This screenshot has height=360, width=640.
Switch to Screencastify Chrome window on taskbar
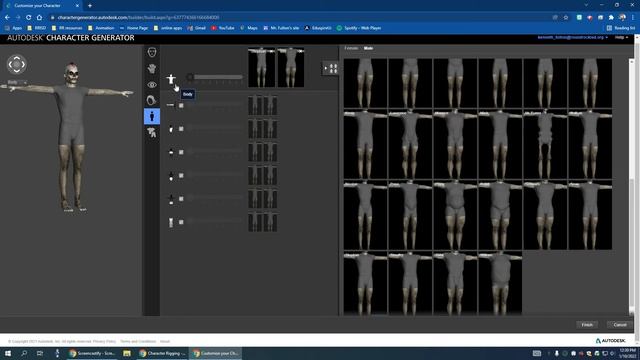[93, 353]
